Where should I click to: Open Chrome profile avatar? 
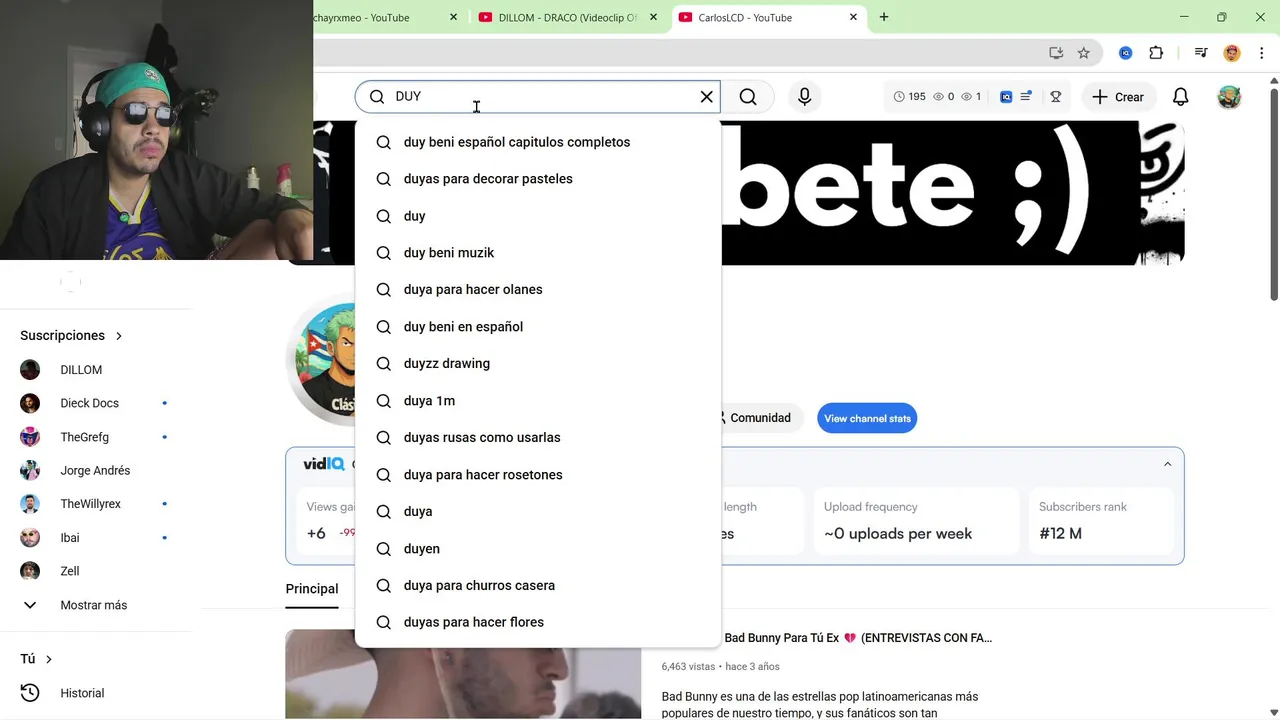click(x=1232, y=53)
